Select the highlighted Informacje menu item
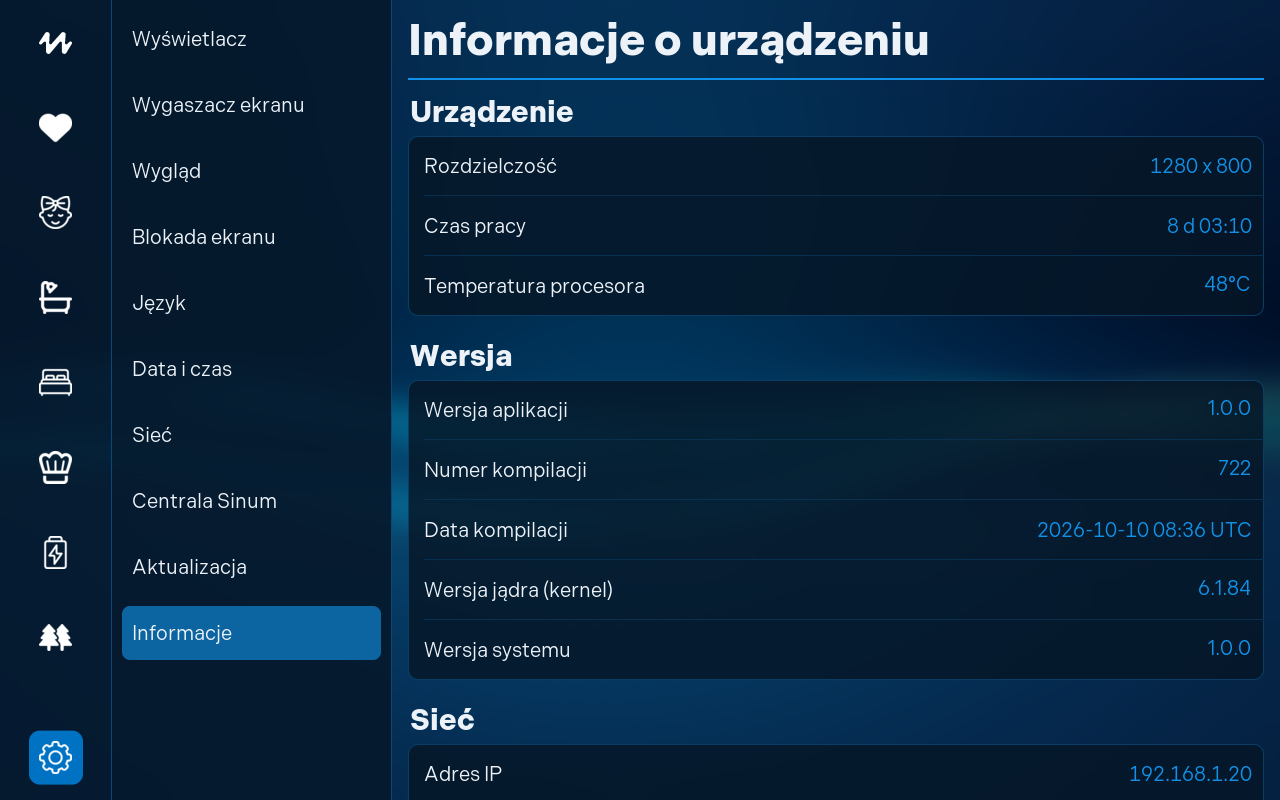1280x800 pixels. [x=251, y=633]
